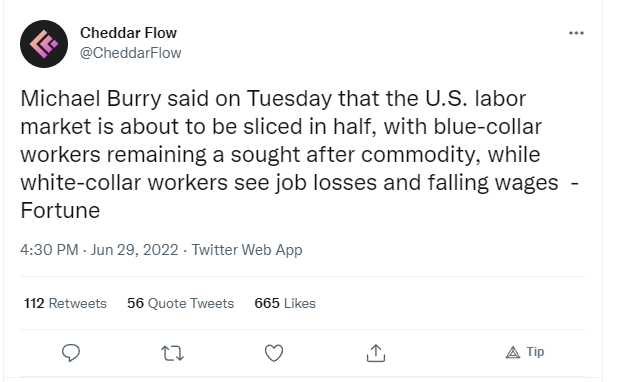Image resolution: width=626 pixels, height=382 pixels.
Task: Click the word Fortune in the tweet
Action: coord(60,210)
